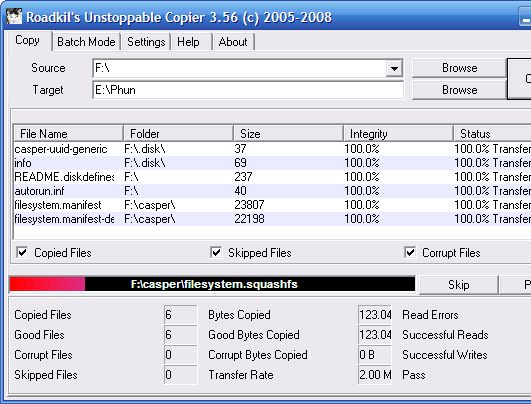Click the Pass label
This screenshot has height=404, width=531.
pos(413,375)
